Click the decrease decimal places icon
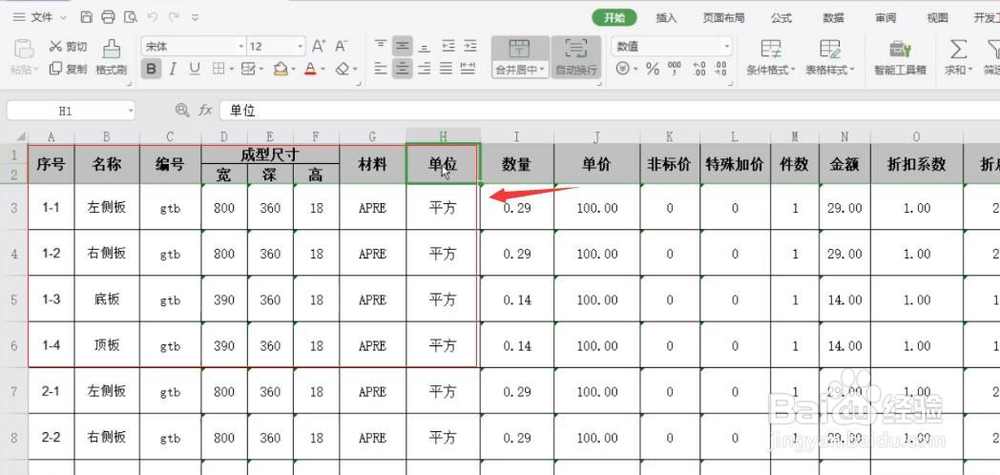 coord(721,69)
